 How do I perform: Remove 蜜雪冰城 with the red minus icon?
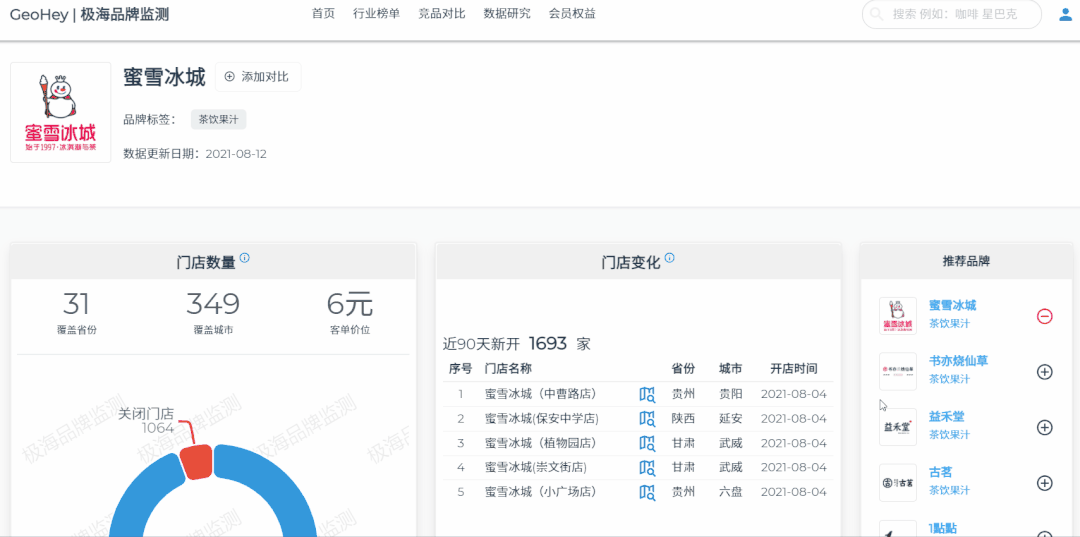[x=1044, y=316]
